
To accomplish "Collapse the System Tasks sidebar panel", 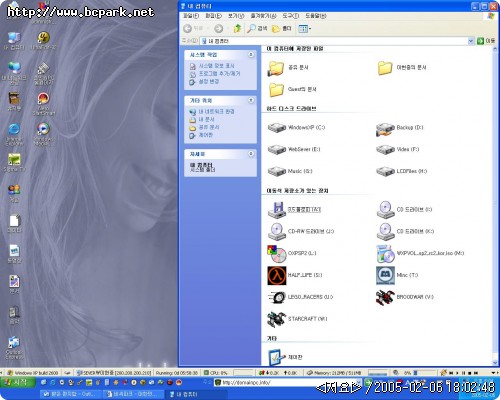I will pyautogui.click(x=251, y=55).
